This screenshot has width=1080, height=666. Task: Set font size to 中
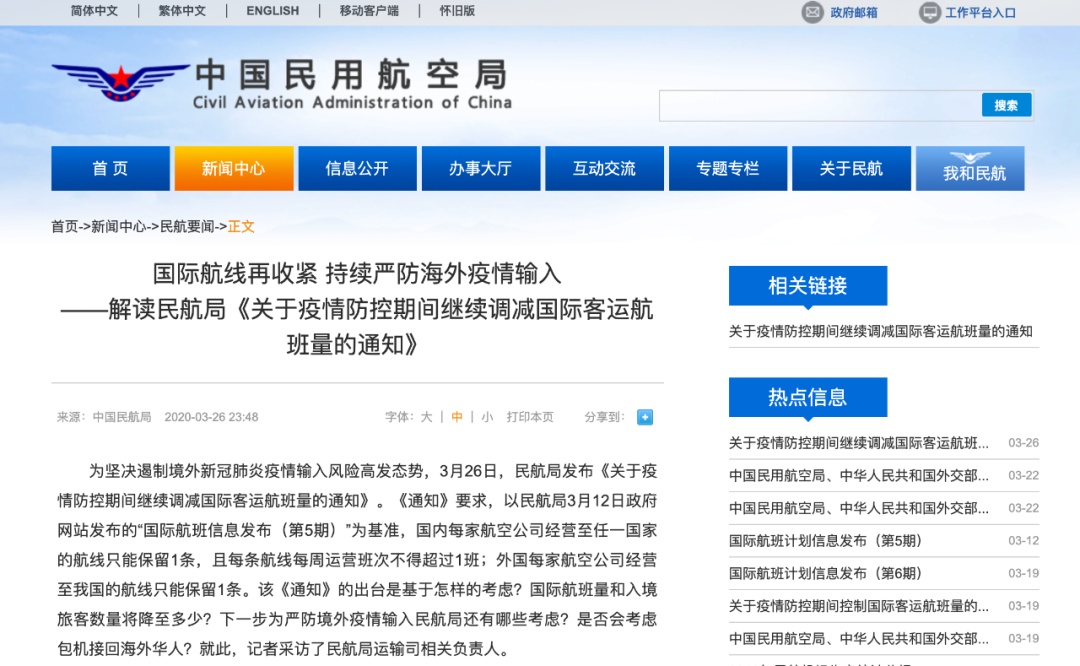pos(457,417)
